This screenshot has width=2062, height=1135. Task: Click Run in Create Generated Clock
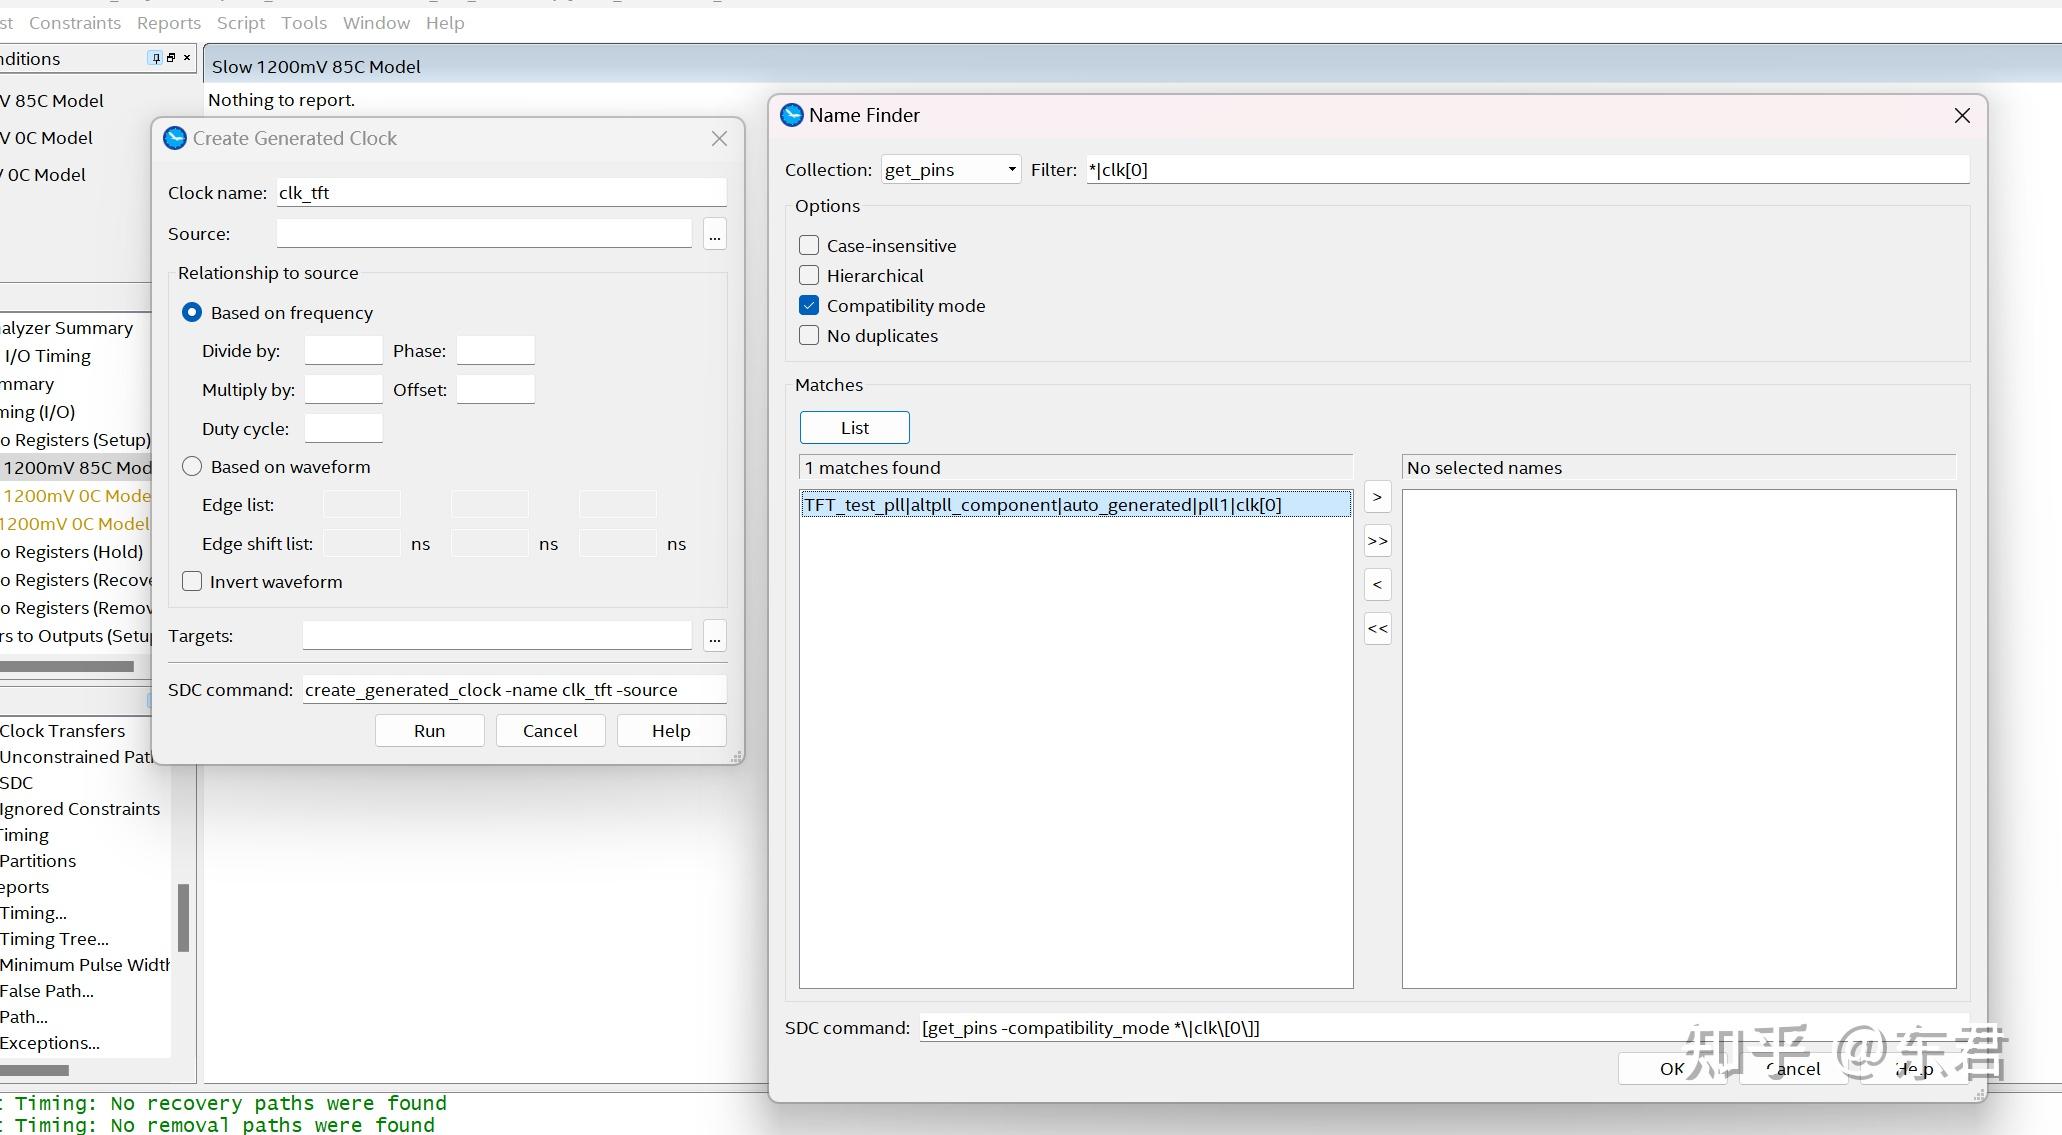[x=429, y=730]
